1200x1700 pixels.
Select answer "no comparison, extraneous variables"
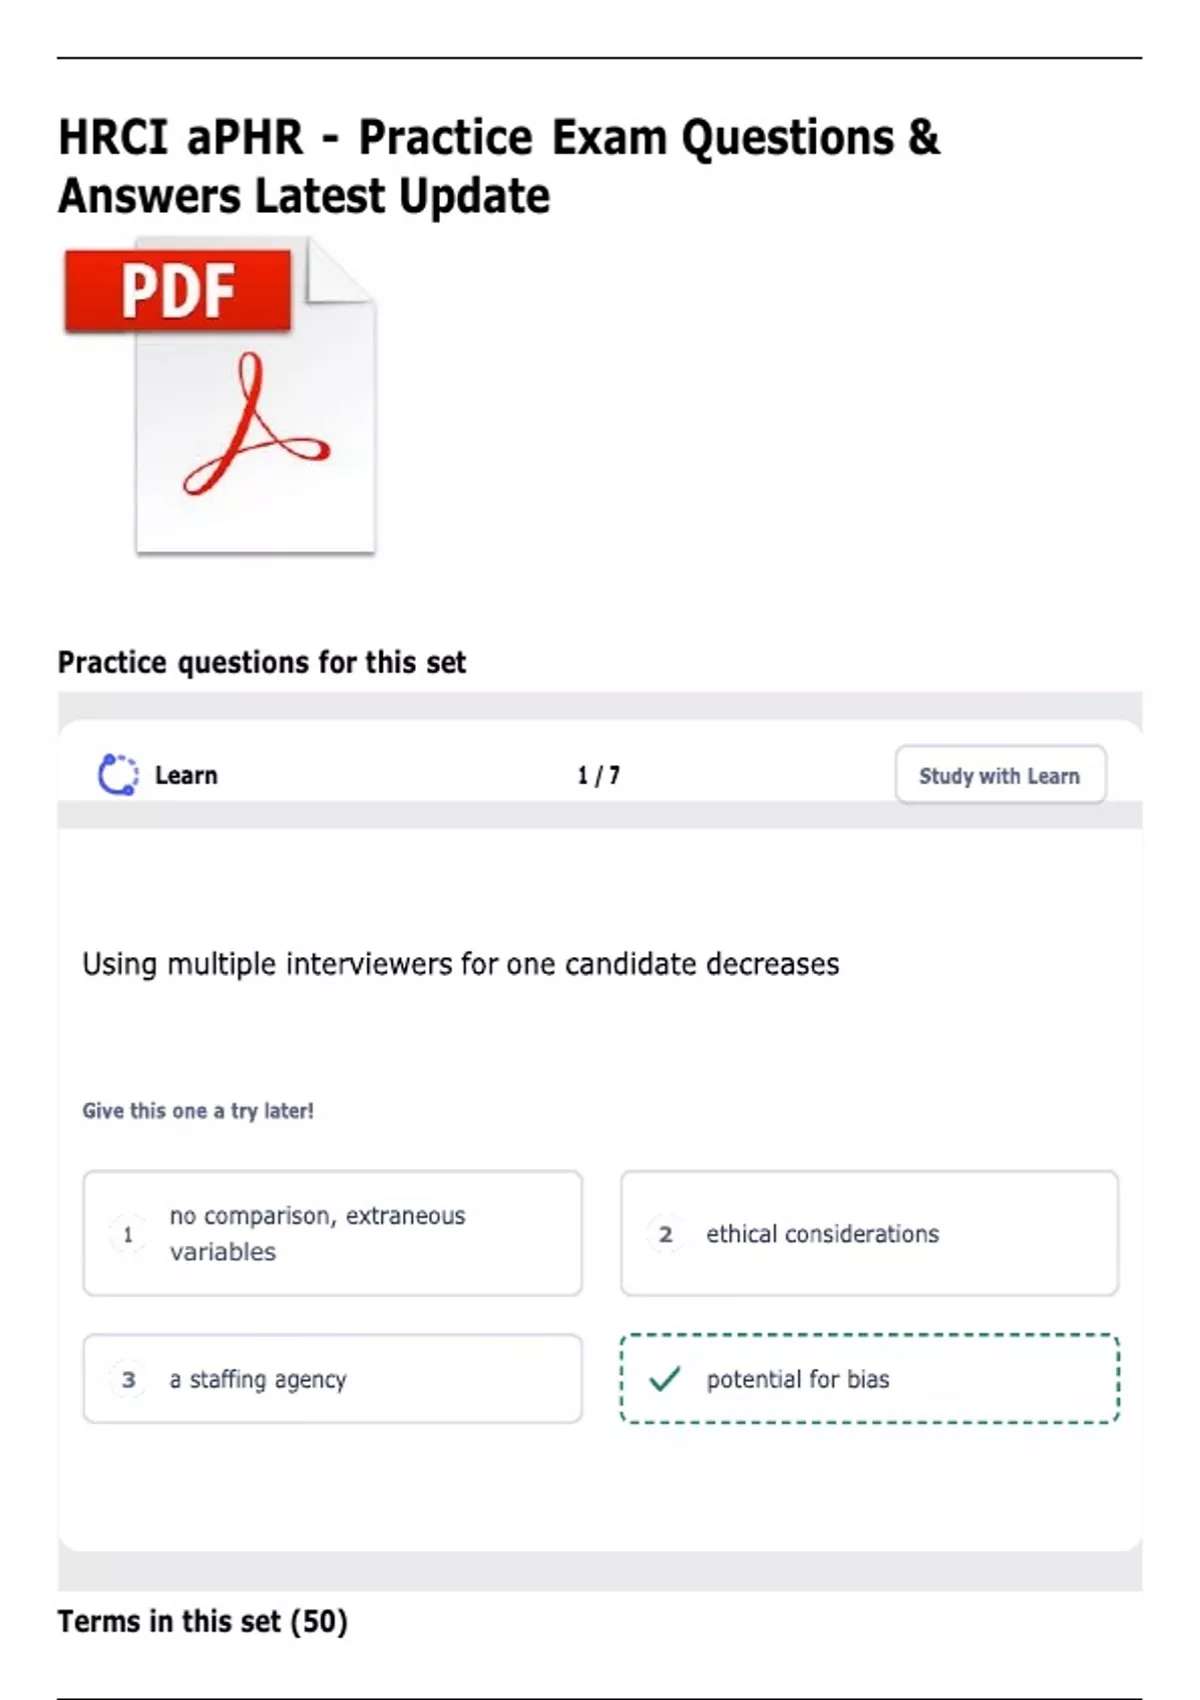tap(318, 1233)
